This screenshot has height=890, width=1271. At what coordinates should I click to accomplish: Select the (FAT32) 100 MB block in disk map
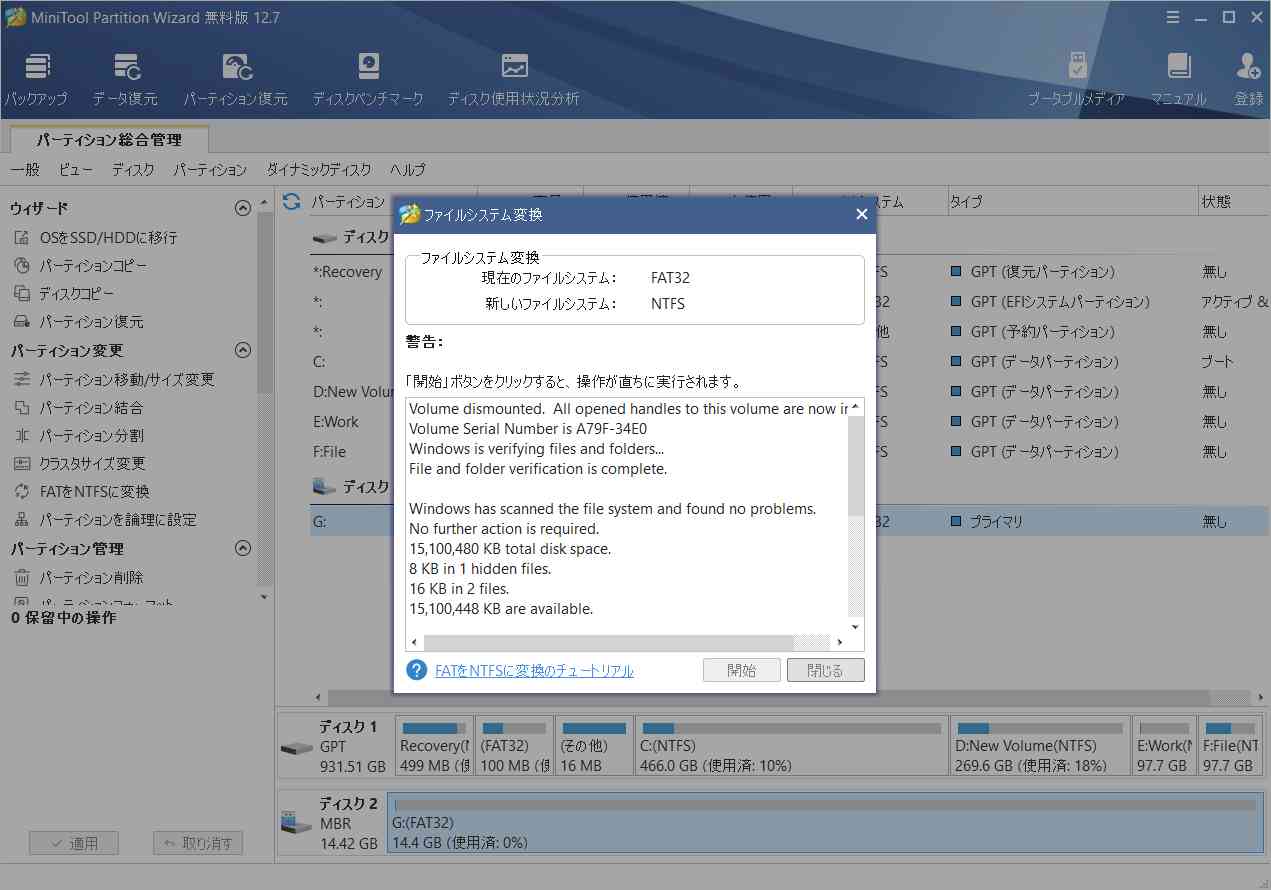(514, 745)
